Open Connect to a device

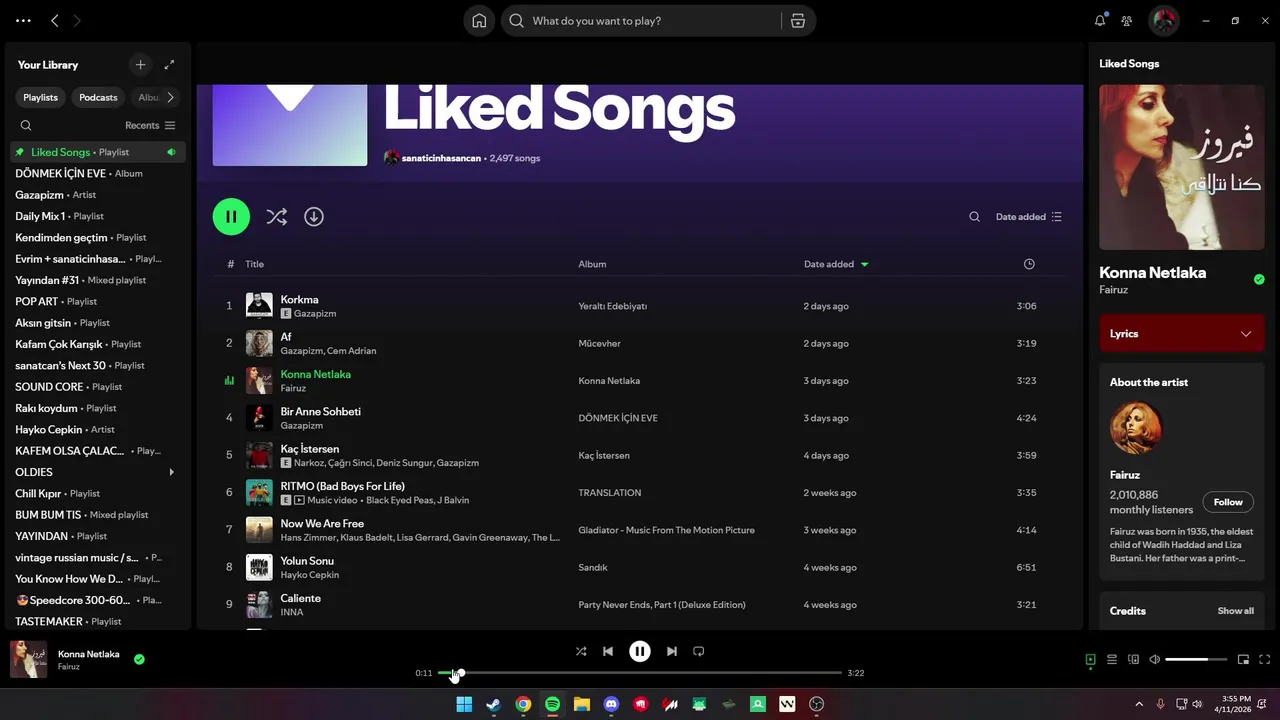tap(1133, 660)
